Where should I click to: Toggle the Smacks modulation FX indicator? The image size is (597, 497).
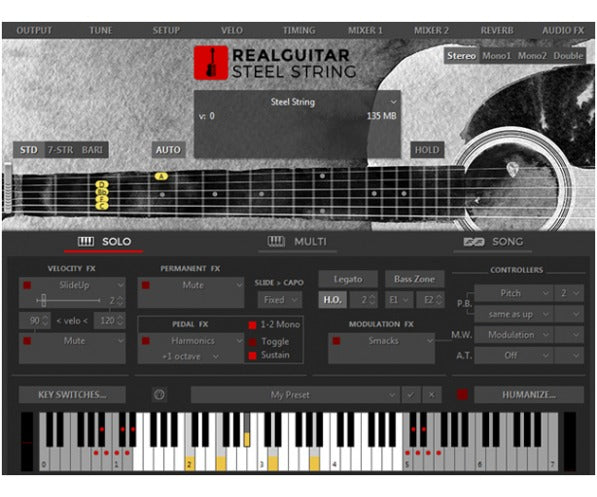[x=336, y=340]
